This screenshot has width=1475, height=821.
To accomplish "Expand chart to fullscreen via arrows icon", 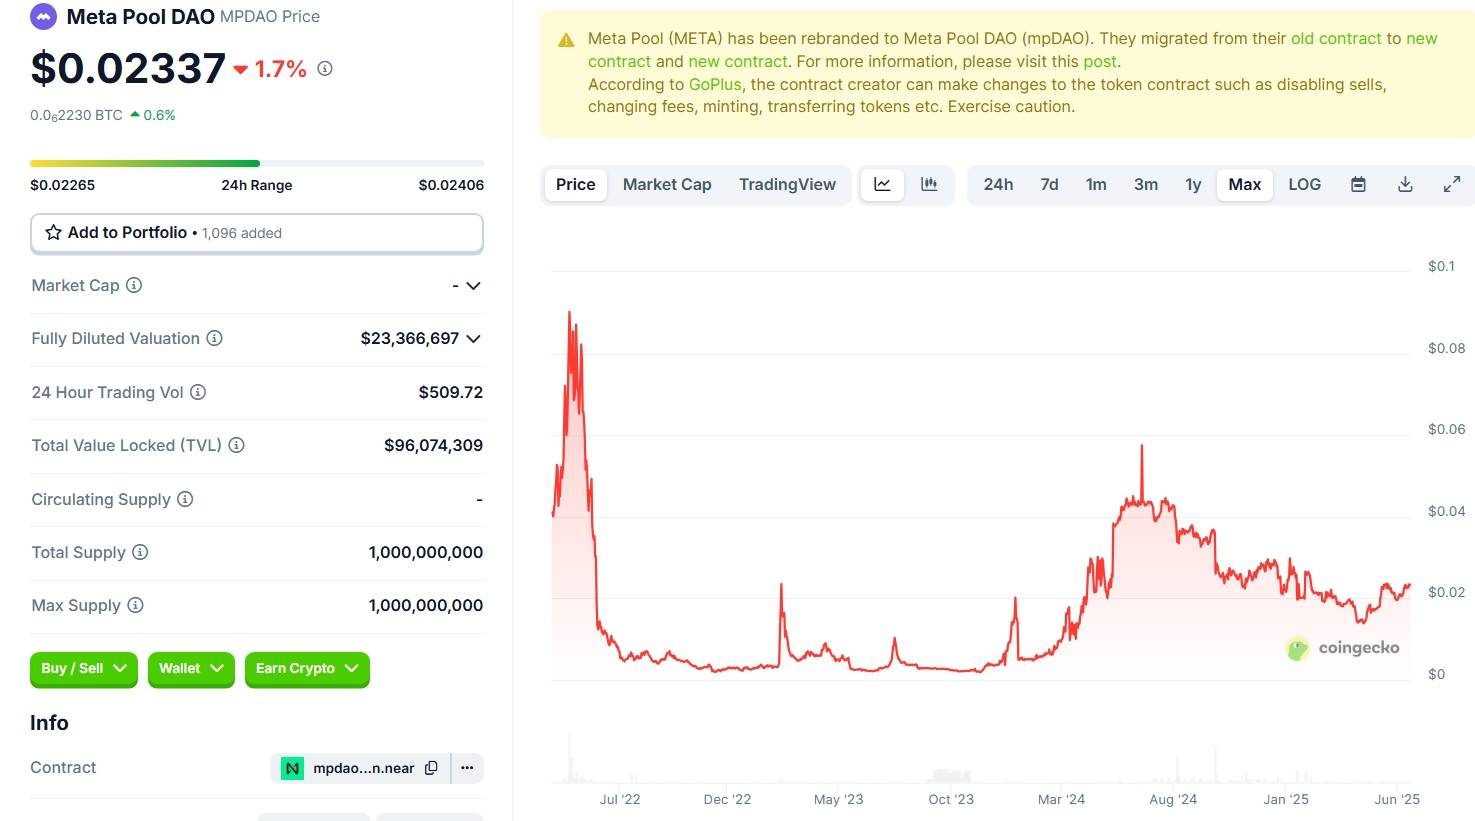I will point(1451,184).
